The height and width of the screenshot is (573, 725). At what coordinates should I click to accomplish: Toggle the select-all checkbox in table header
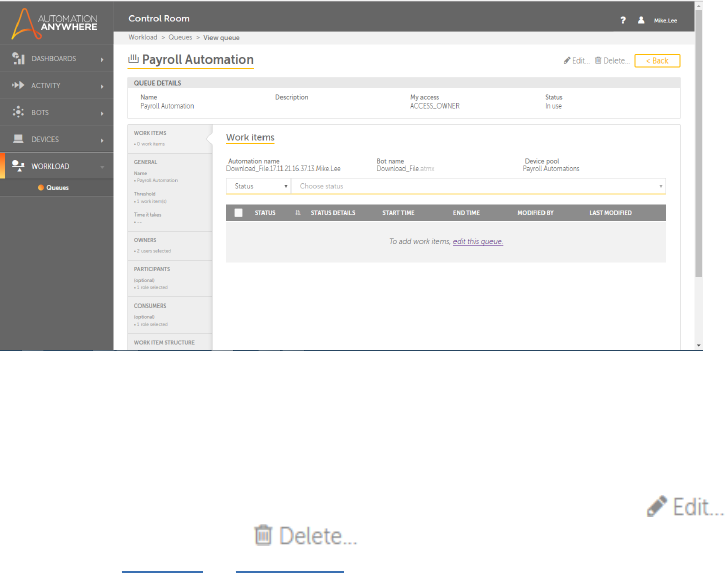[239, 213]
